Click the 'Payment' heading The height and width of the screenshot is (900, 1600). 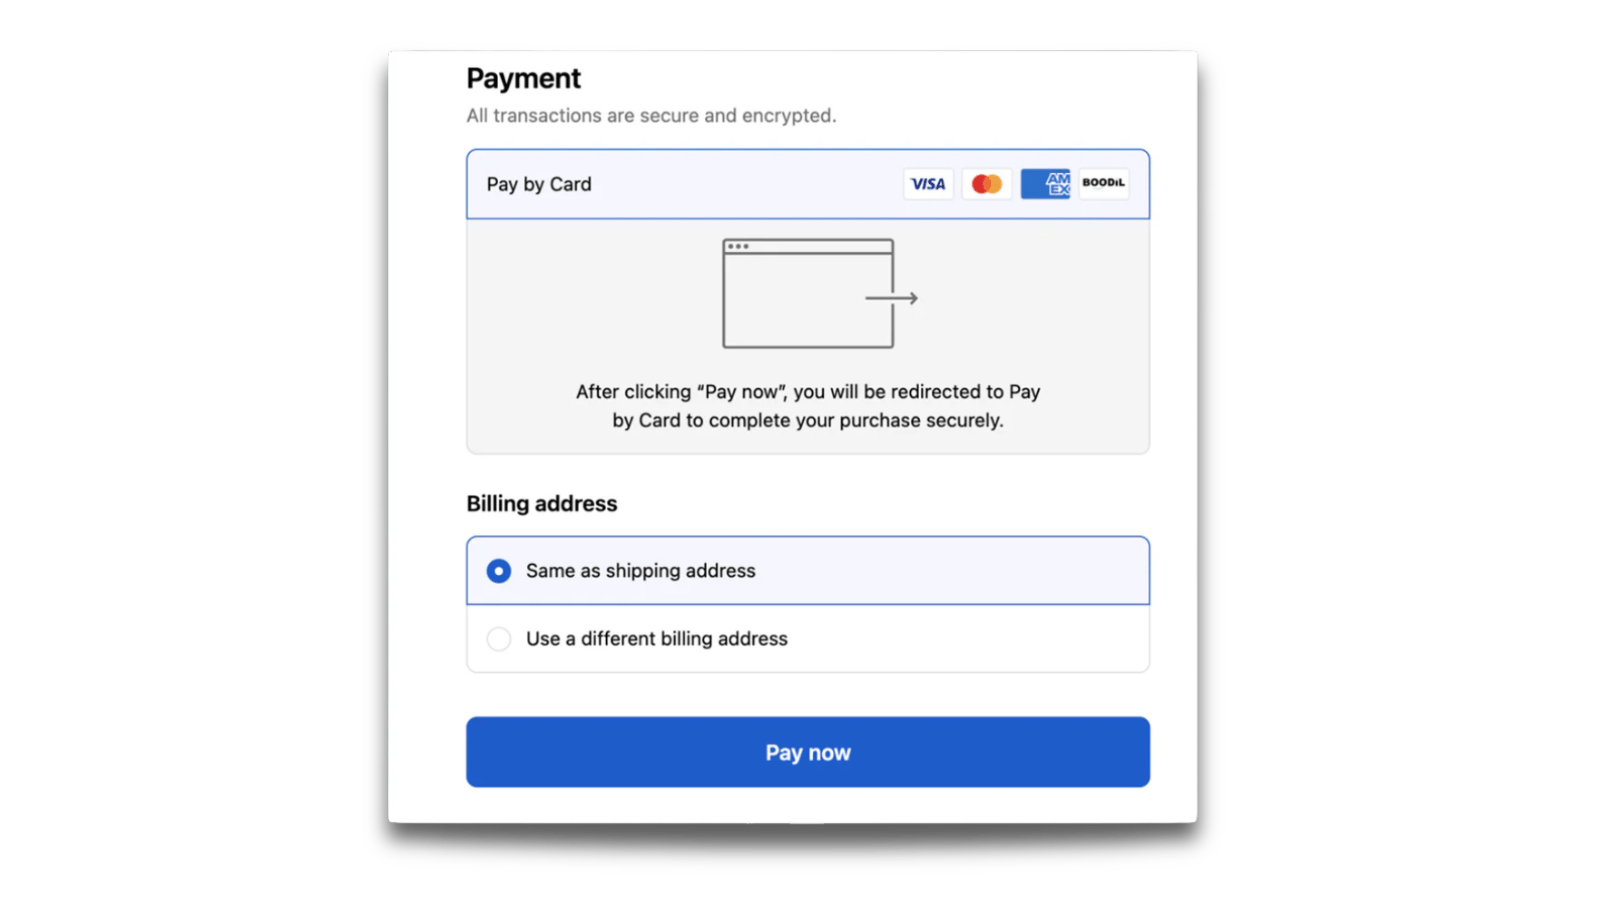tap(523, 78)
